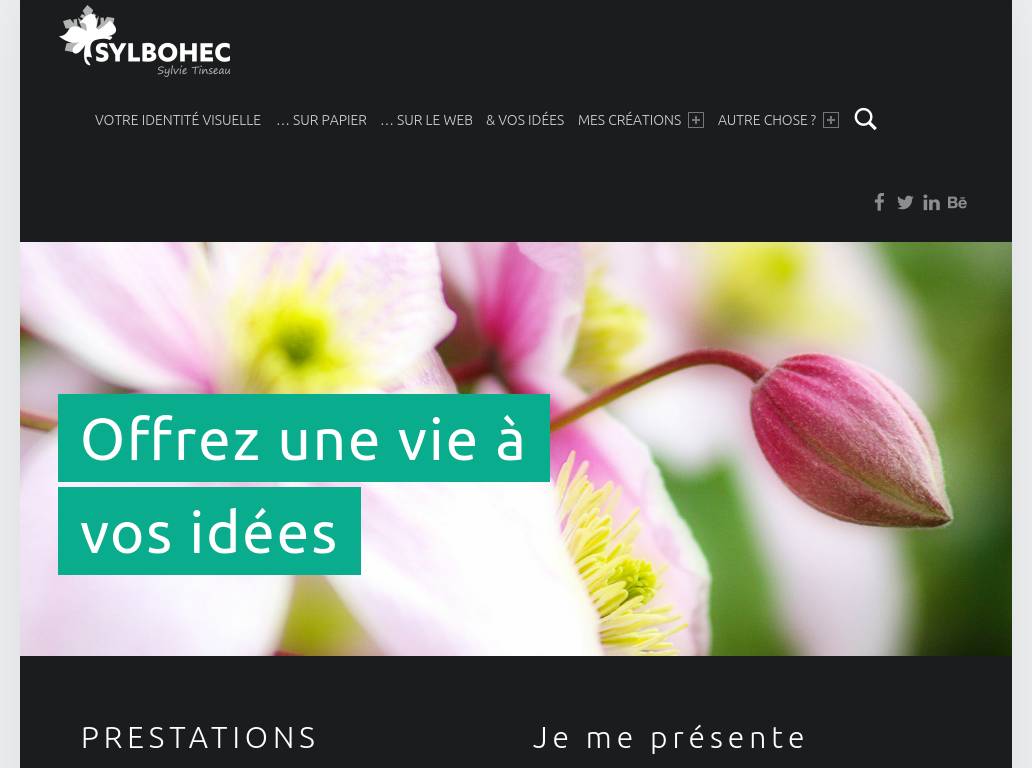Click the vos idées caption box
Viewport: 1032px width, 768px height.
coord(209,531)
